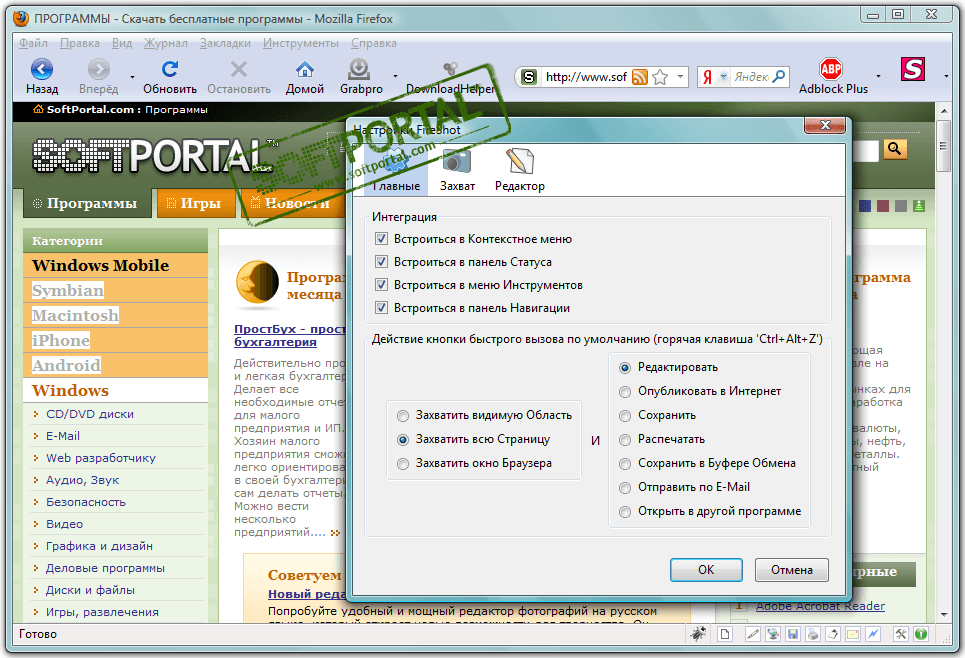This screenshot has width=965, height=658.
Task: Open the Программы site tab
Action: point(87,203)
